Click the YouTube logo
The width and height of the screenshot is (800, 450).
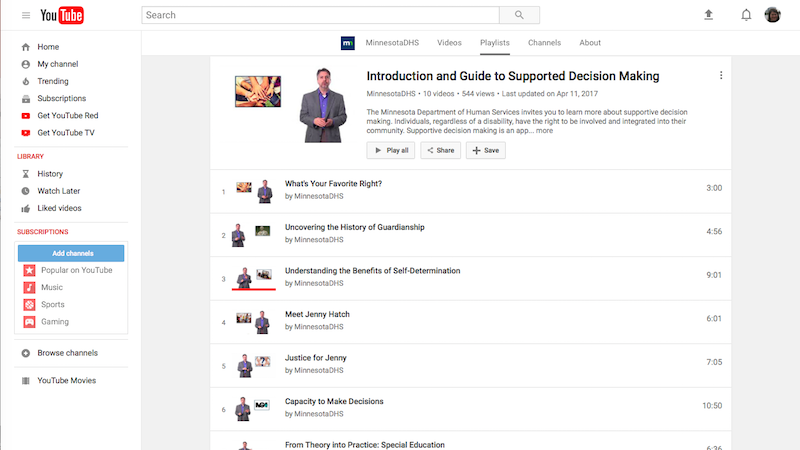(62, 15)
